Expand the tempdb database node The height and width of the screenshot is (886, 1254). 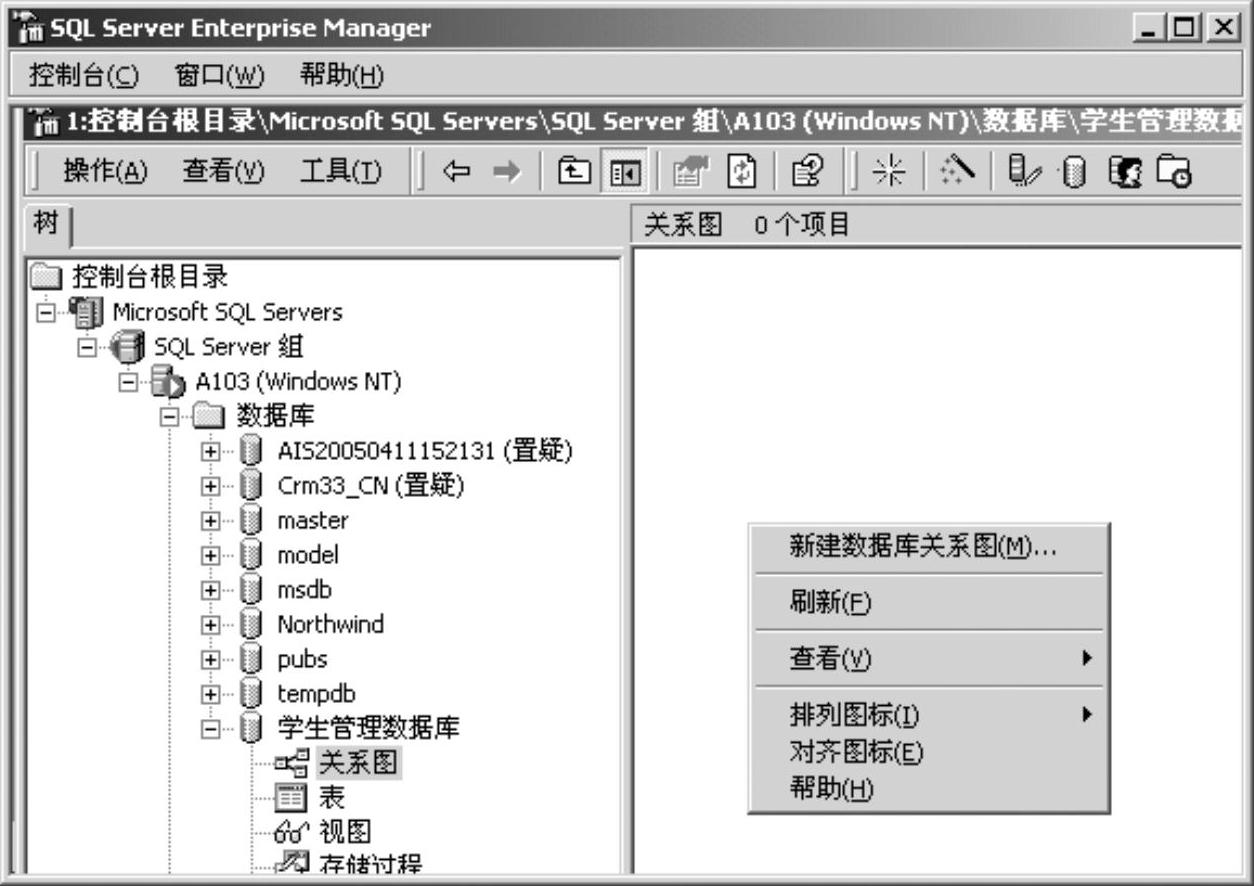(211, 694)
